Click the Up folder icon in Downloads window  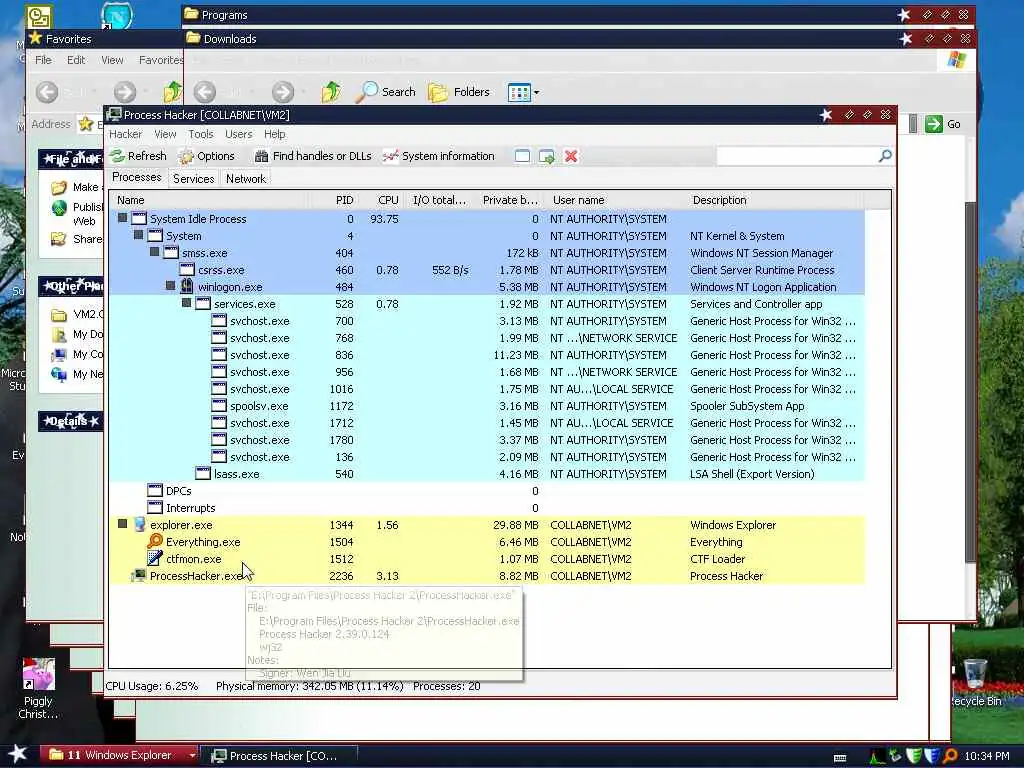[x=331, y=92]
